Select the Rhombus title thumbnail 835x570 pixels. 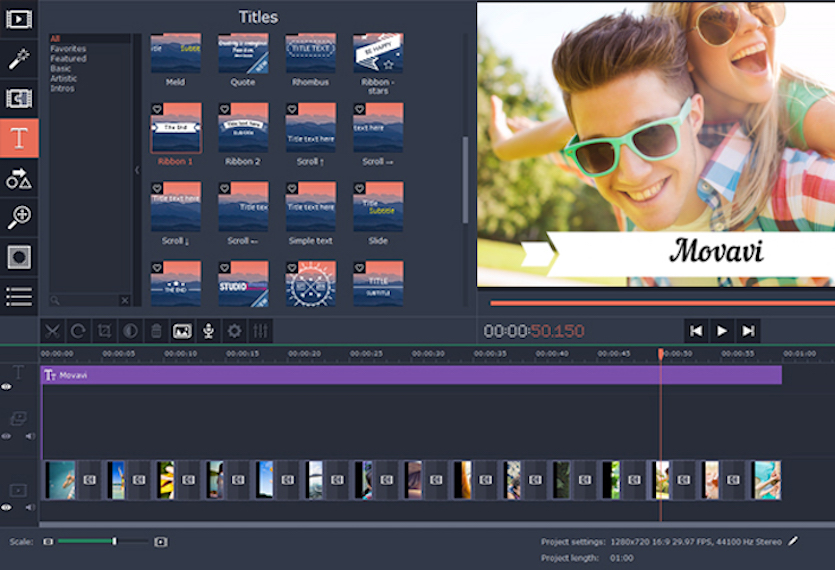310,53
